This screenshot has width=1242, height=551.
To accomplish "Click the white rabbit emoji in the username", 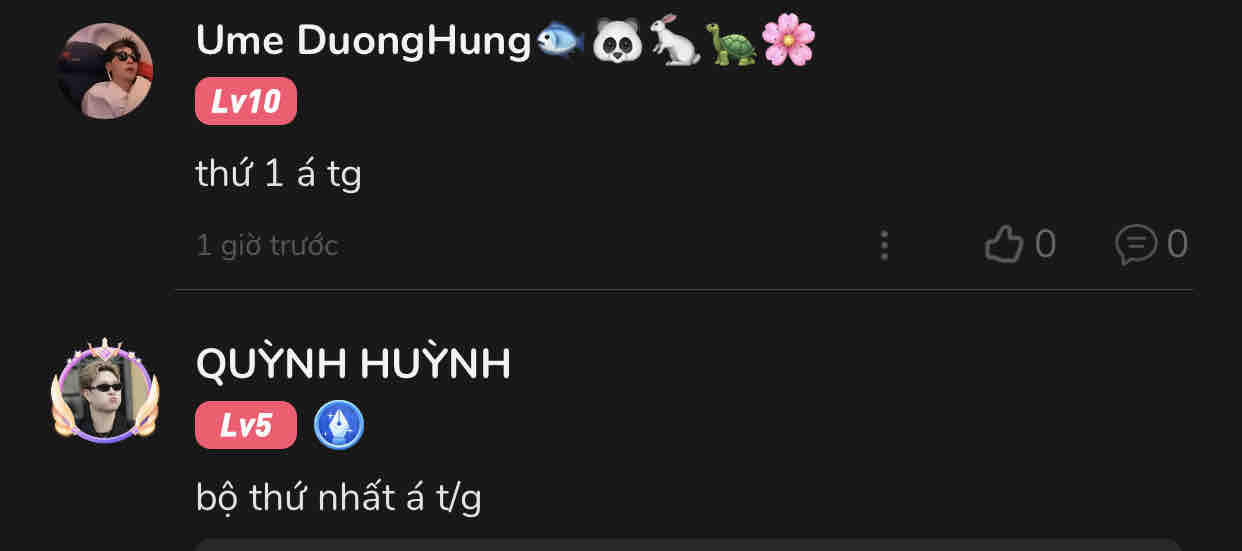I will [x=674, y=41].
